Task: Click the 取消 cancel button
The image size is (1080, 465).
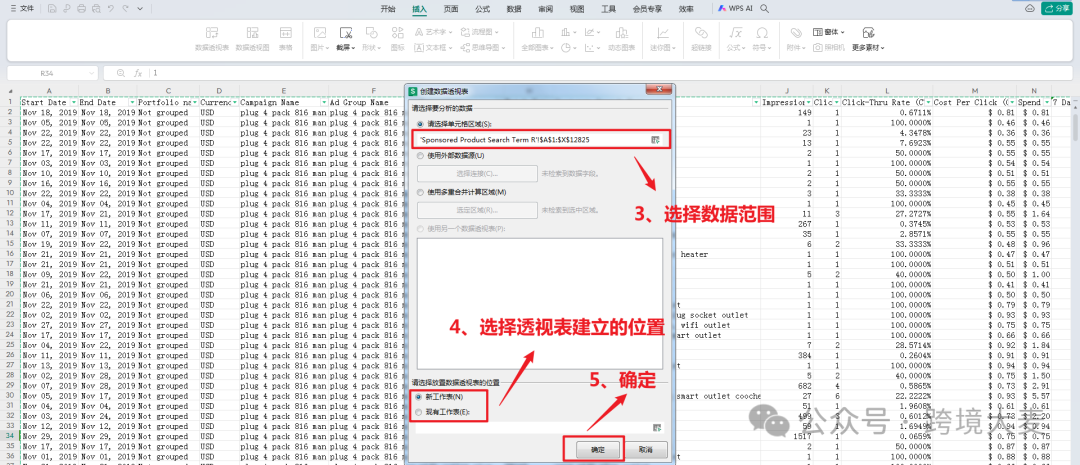Action: [x=644, y=449]
